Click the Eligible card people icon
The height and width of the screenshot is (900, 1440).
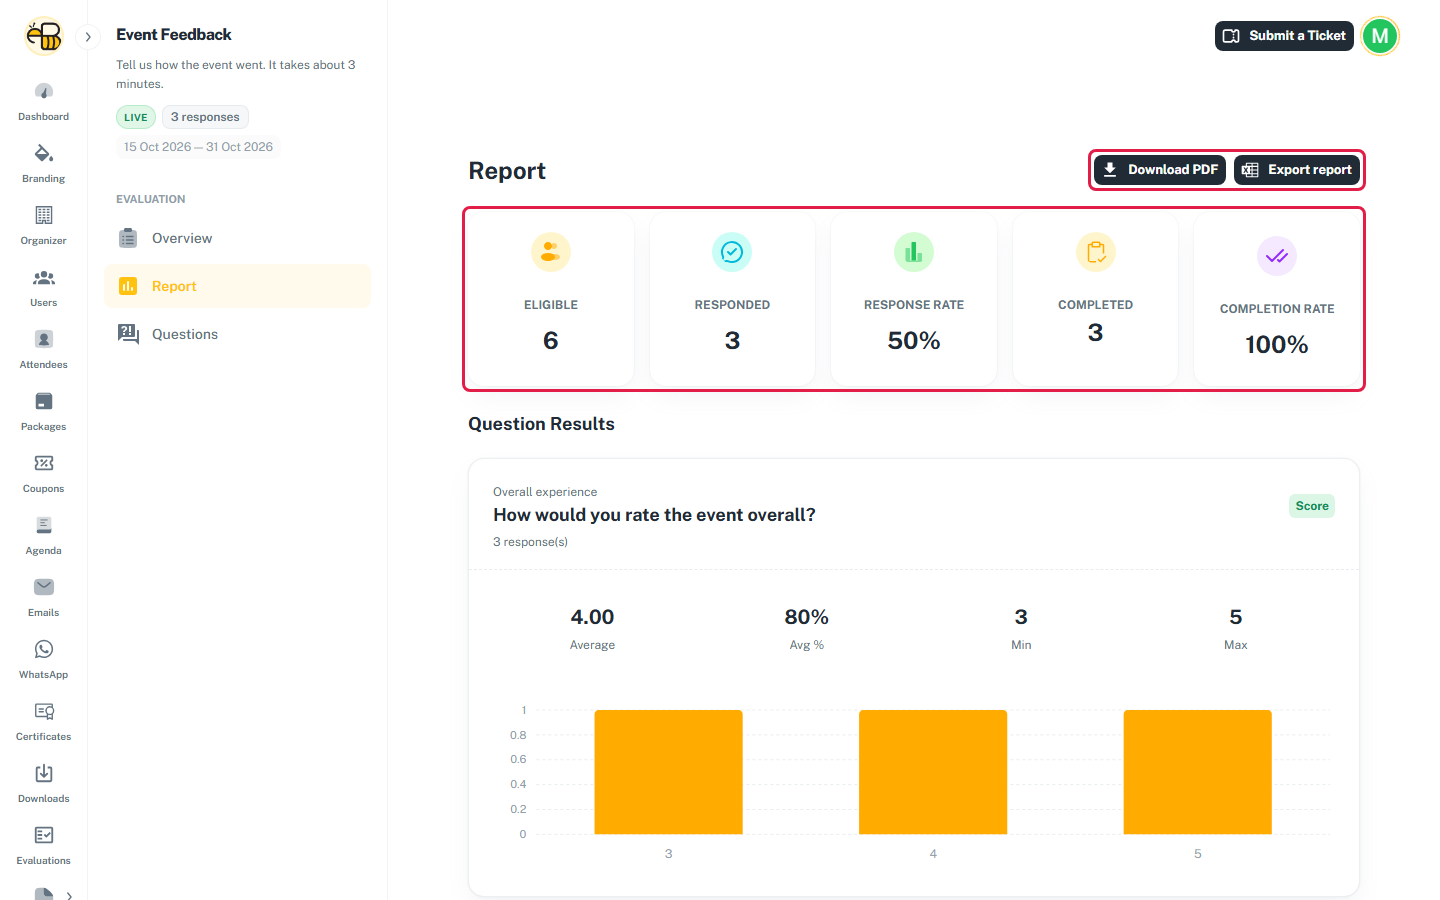click(x=551, y=252)
